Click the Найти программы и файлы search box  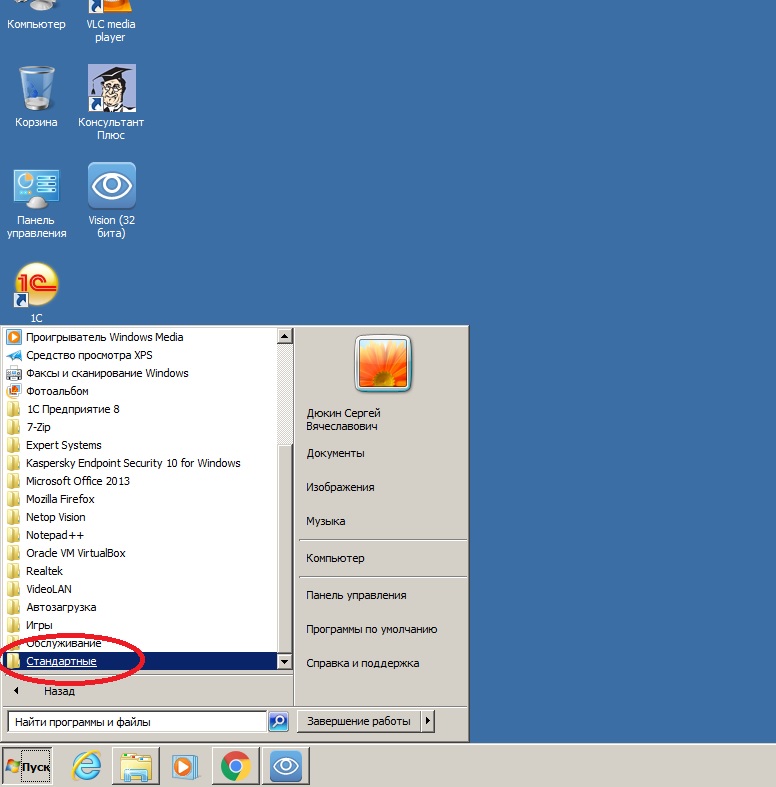pyautogui.click(x=137, y=722)
